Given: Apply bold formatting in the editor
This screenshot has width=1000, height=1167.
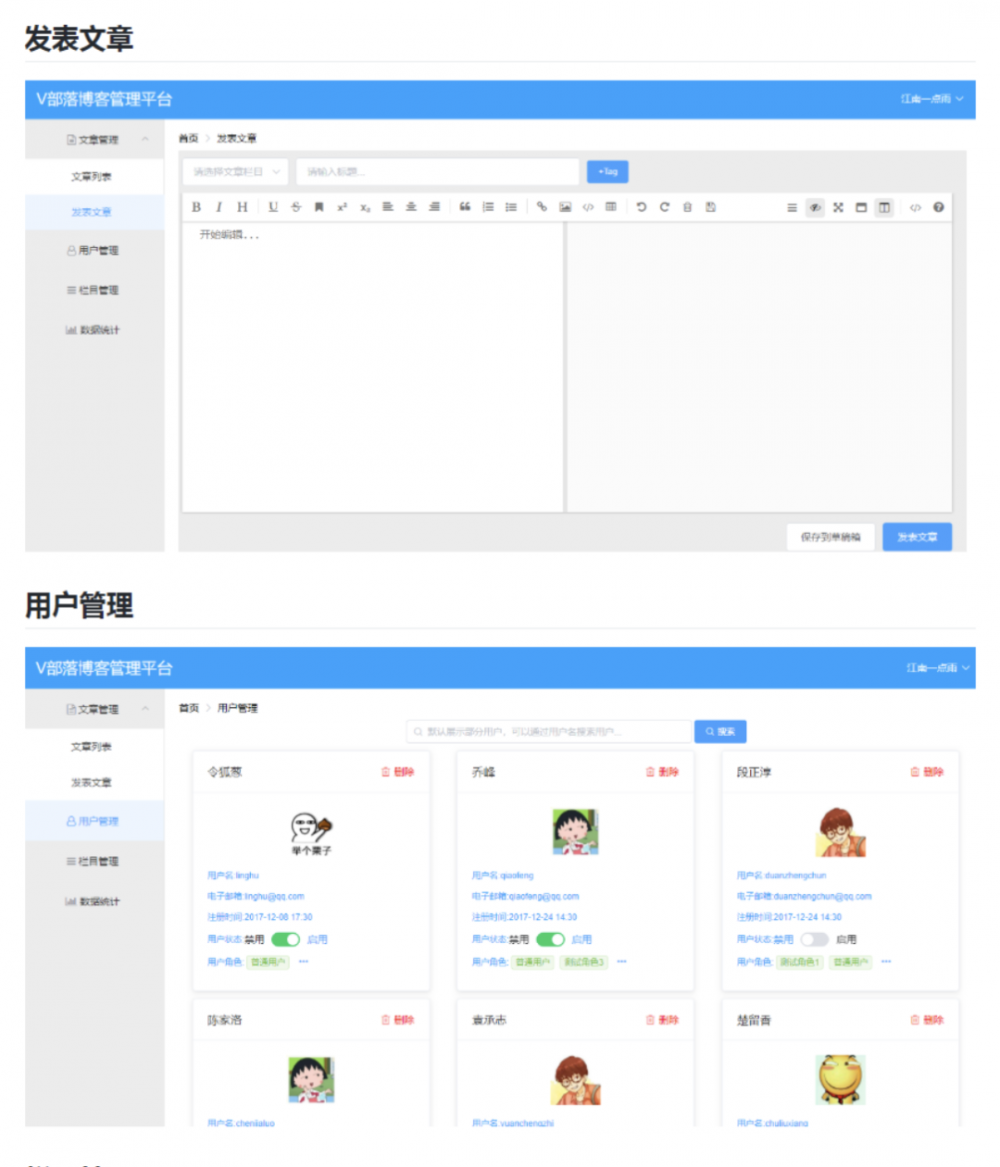Looking at the screenshot, I should tap(194, 207).
